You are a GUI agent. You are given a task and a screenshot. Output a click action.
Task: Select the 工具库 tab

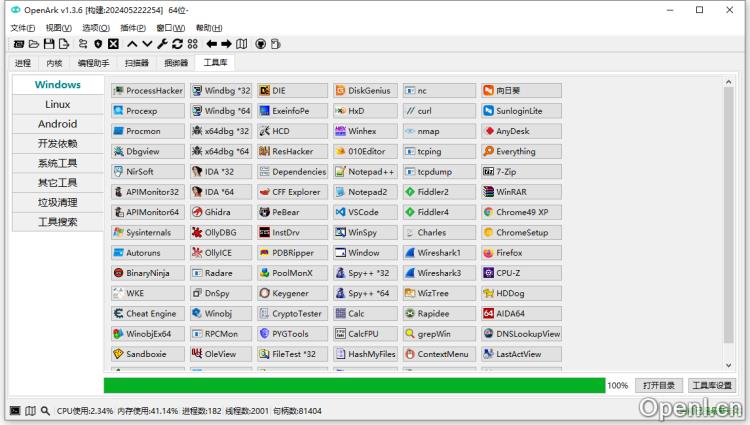point(215,62)
